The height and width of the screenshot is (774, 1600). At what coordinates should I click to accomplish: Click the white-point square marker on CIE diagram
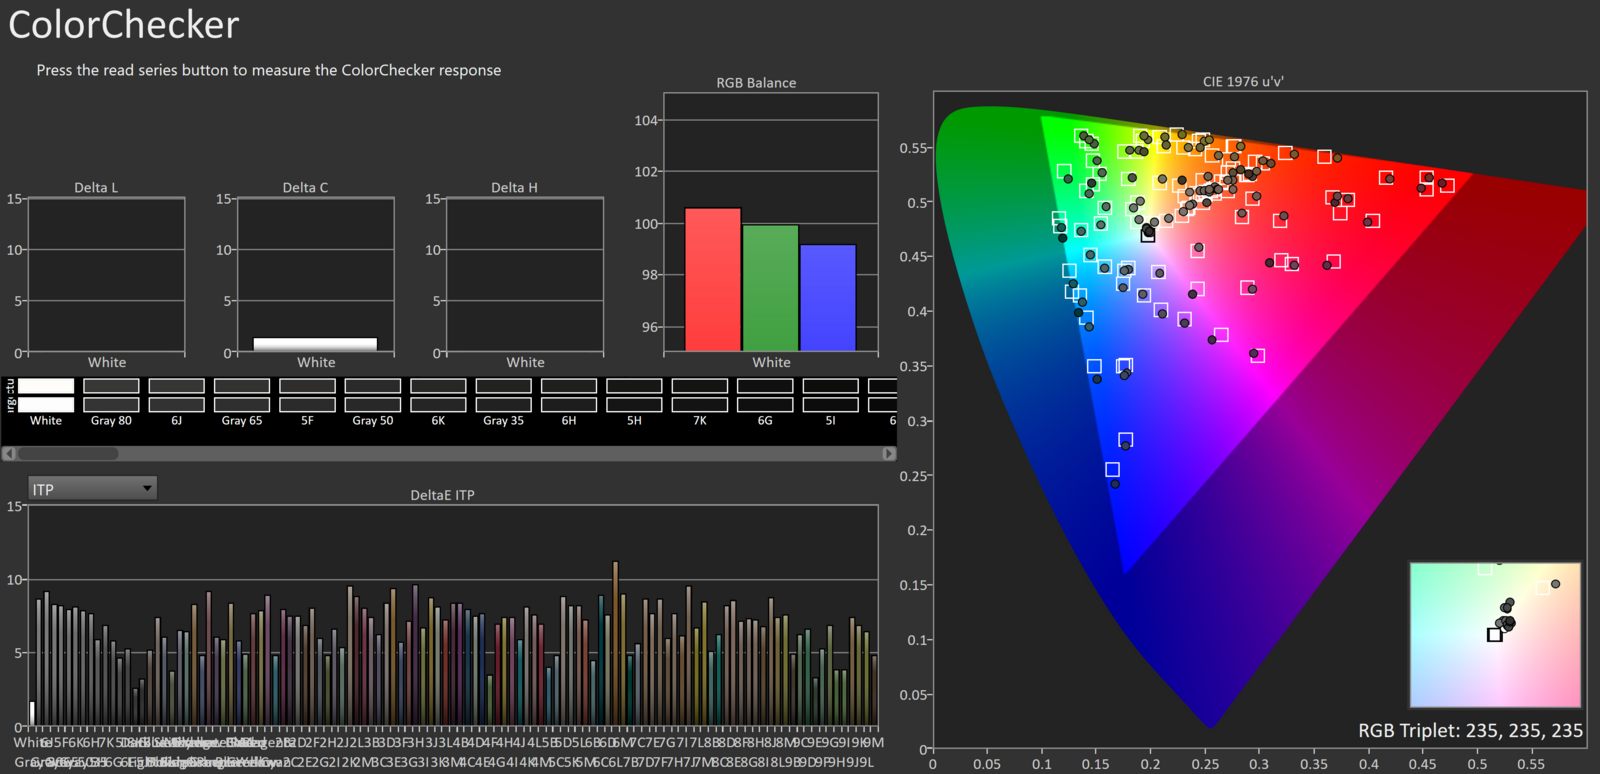1148,235
